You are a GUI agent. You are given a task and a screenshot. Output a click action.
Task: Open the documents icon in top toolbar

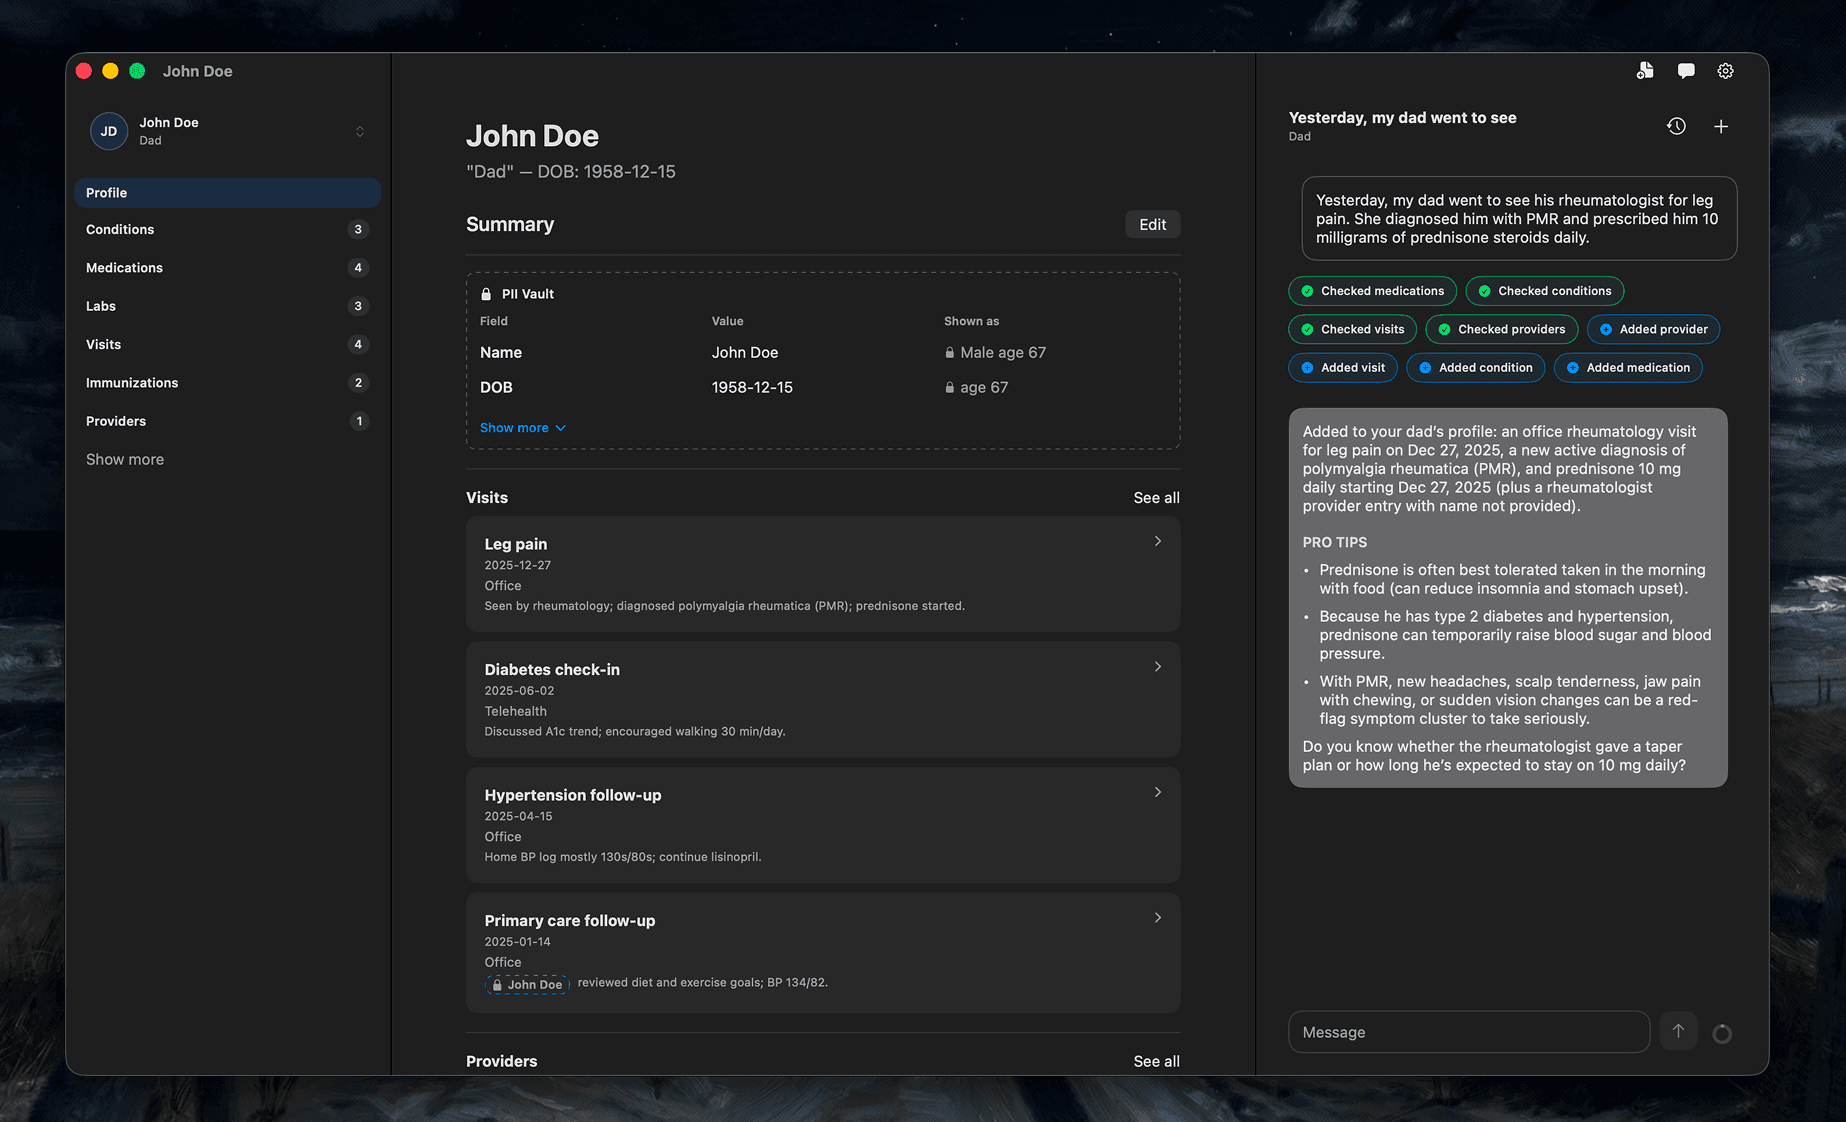[1645, 71]
